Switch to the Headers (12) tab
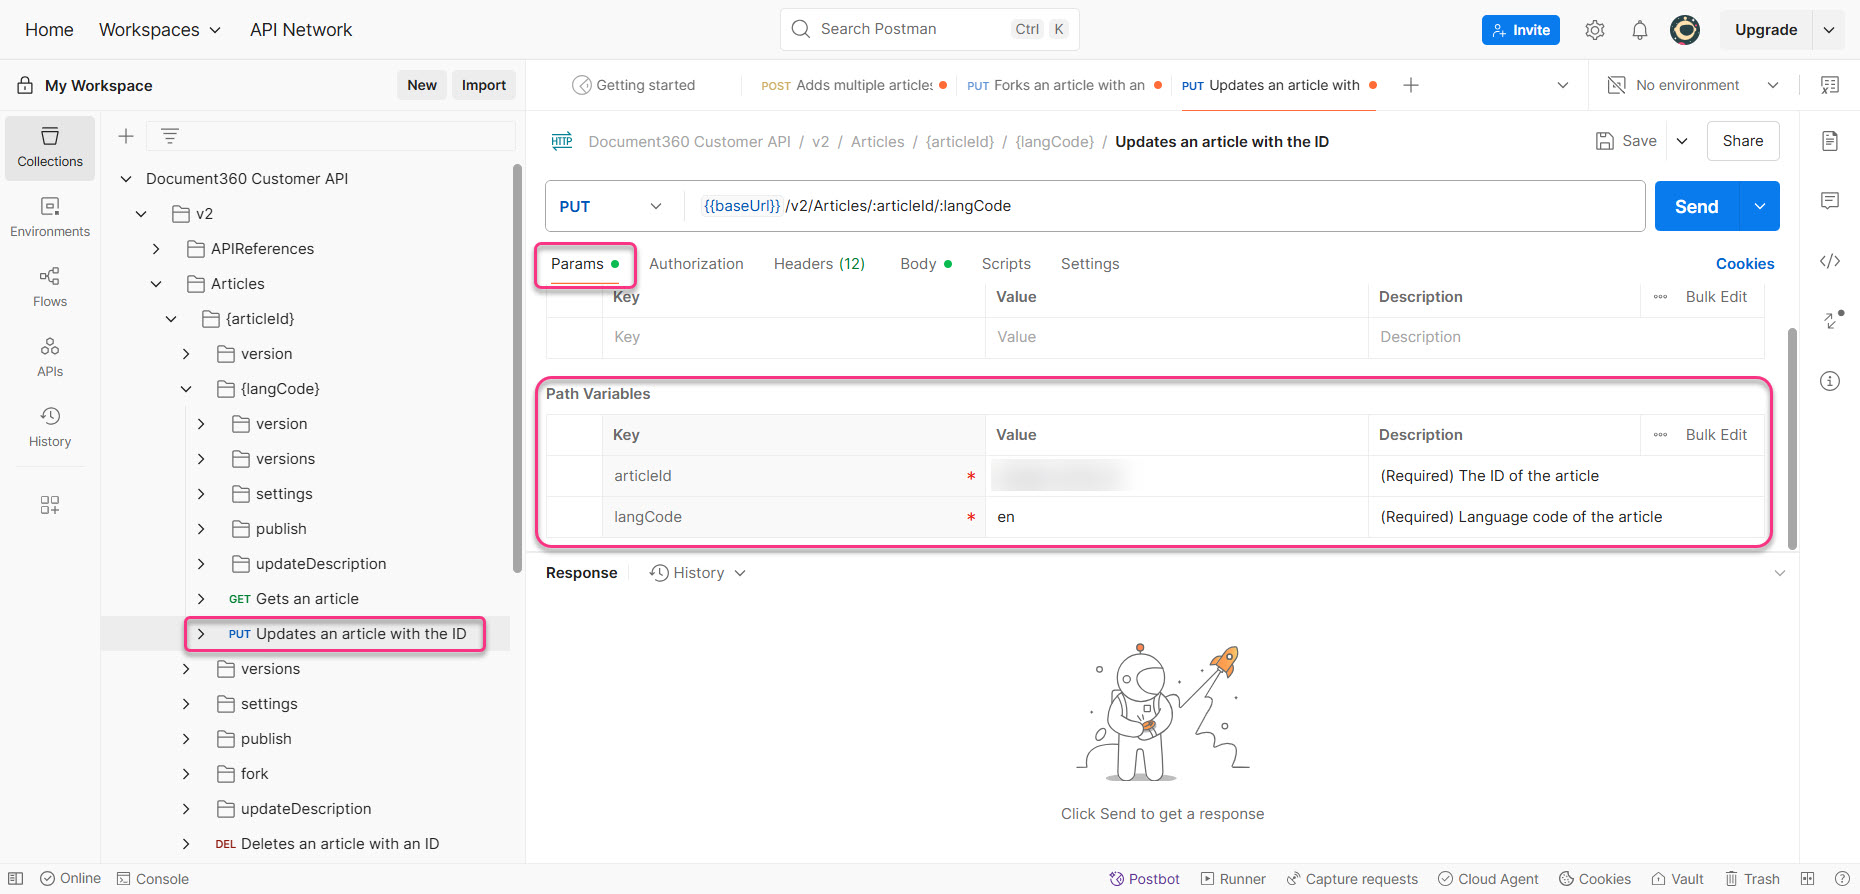This screenshot has width=1860, height=894. pos(819,264)
